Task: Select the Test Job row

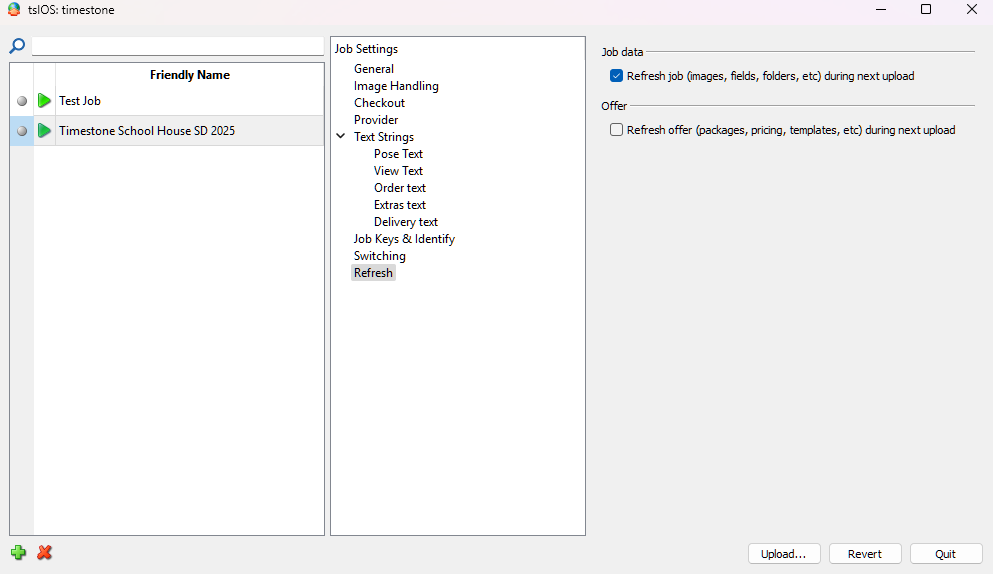Action: (x=167, y=101)
